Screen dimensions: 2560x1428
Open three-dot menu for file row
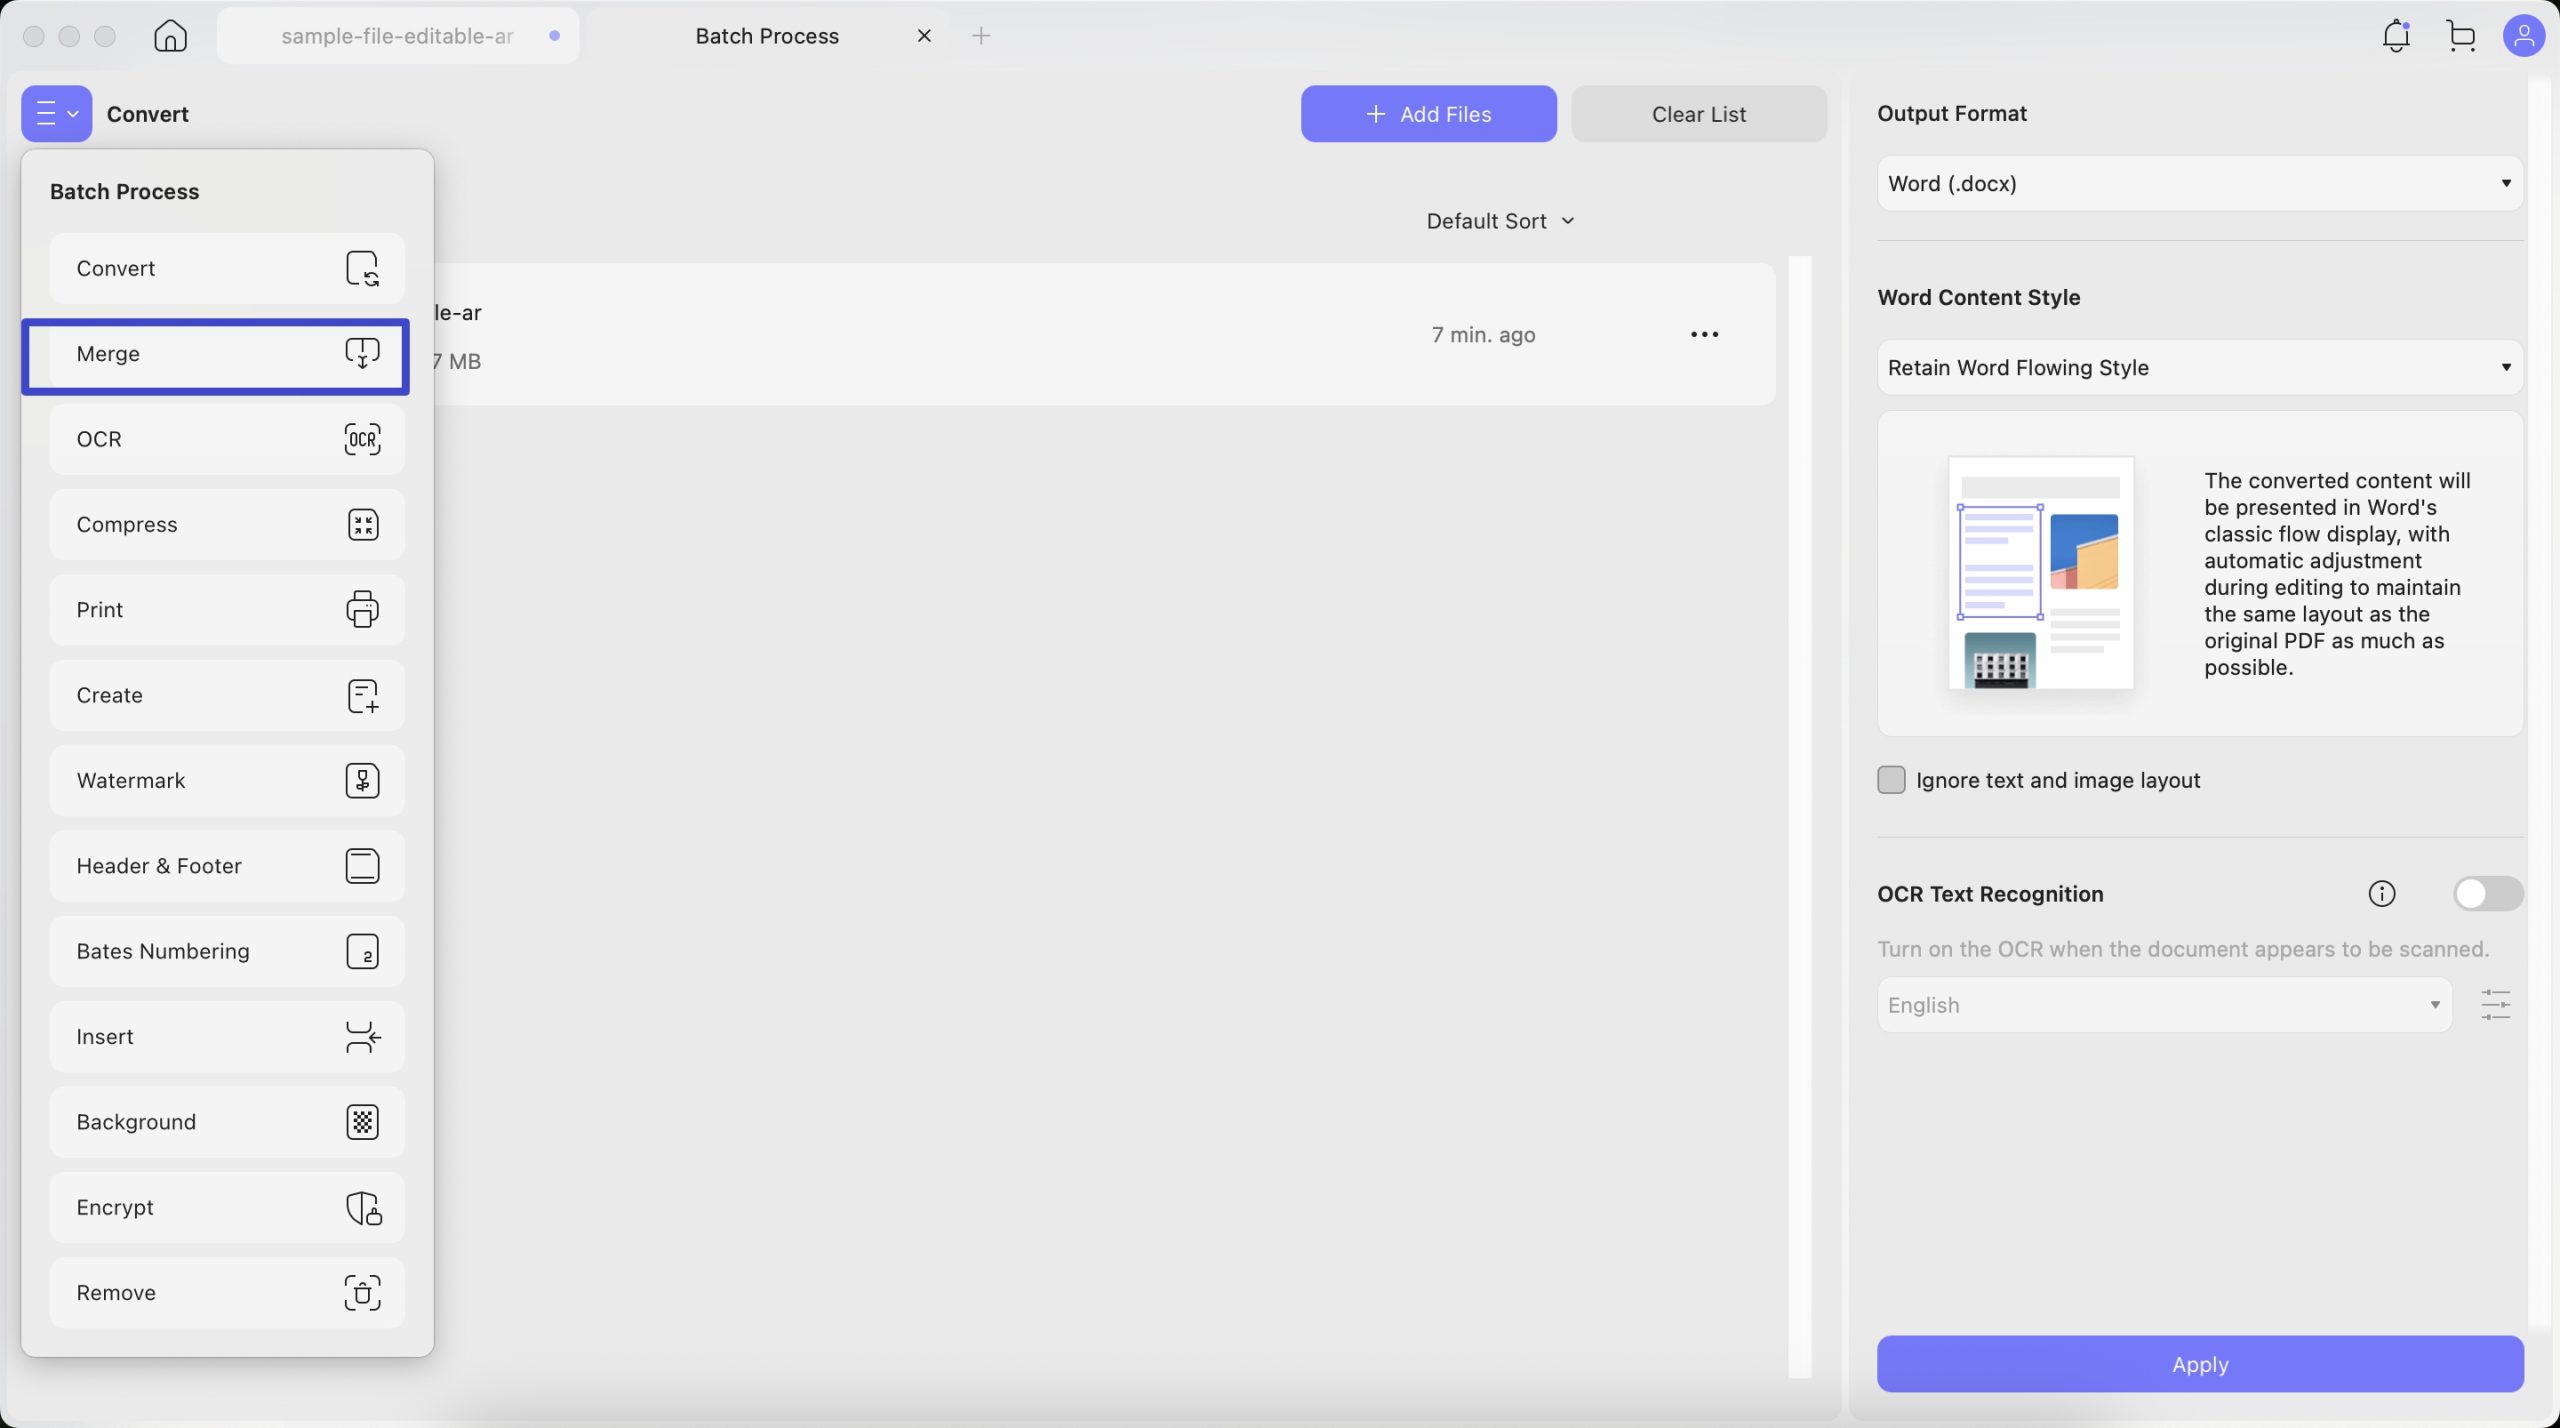click(1704, 335)
